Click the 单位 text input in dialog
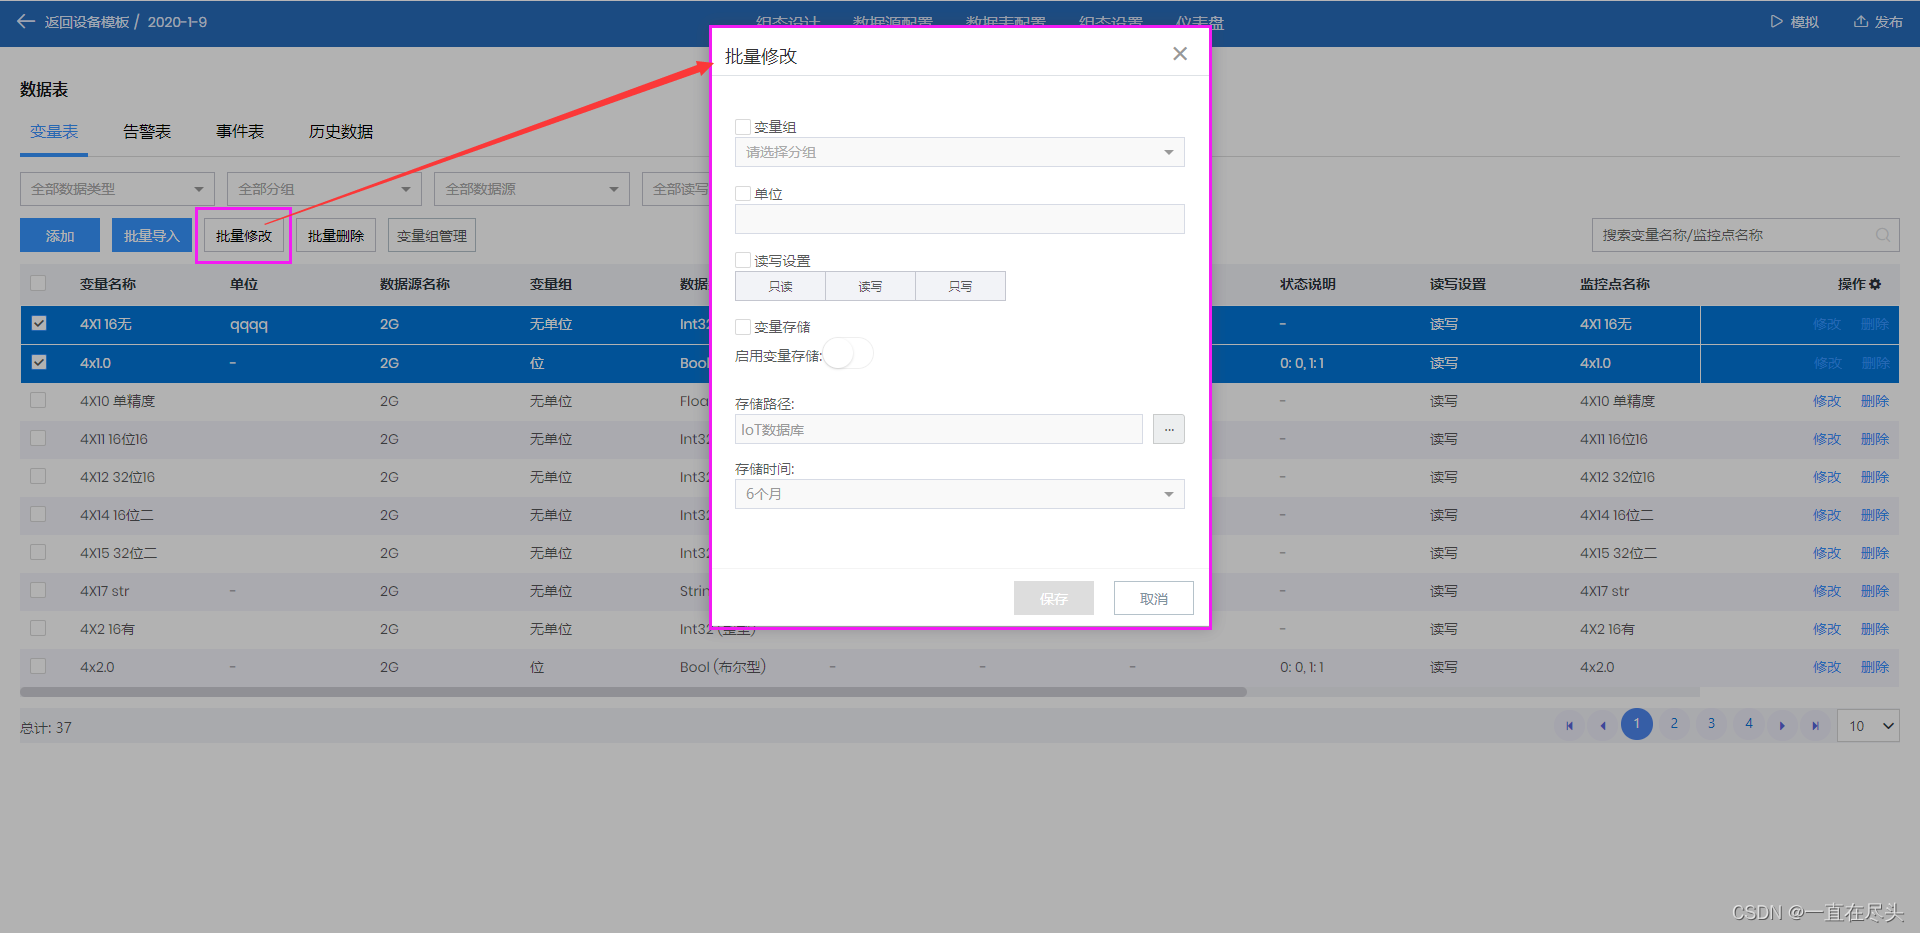Screen dimensions: 1920x933 (x=960, y=219)
